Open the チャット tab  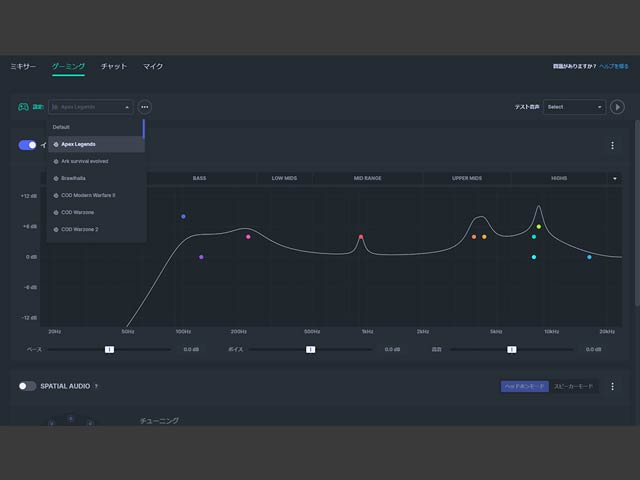point(114,67)
